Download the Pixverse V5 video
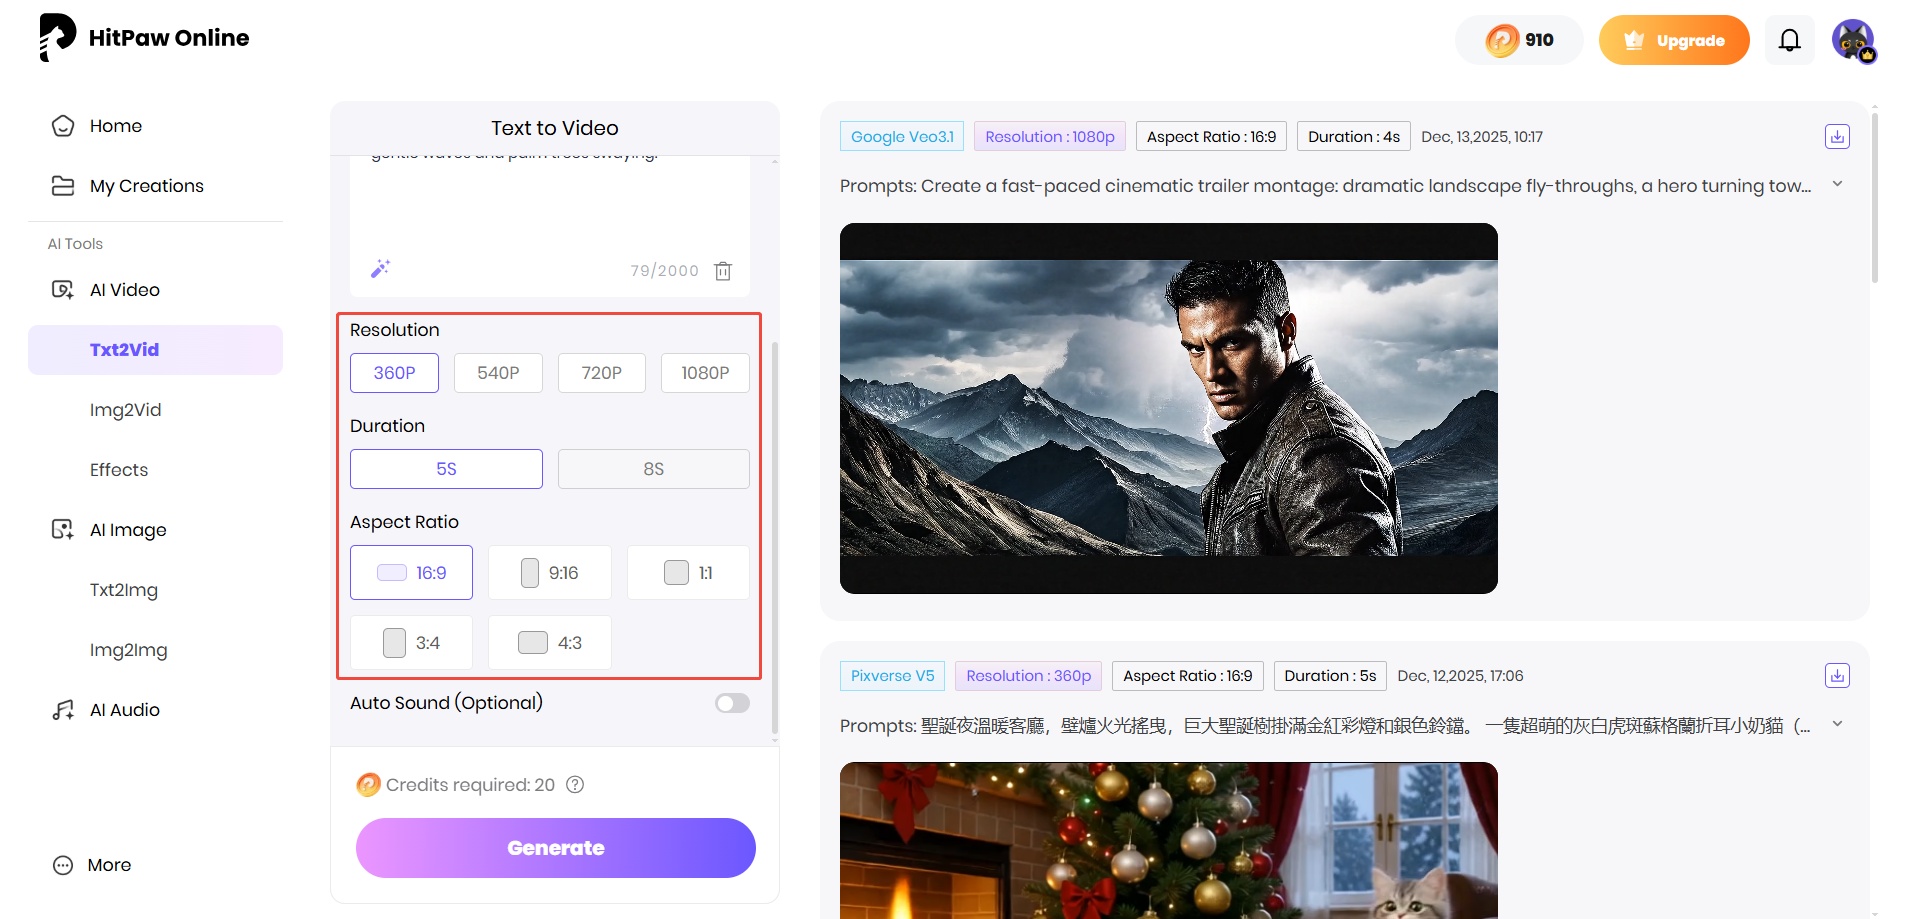Screen dimensions: 1920x919 [x=1836, y=676]
